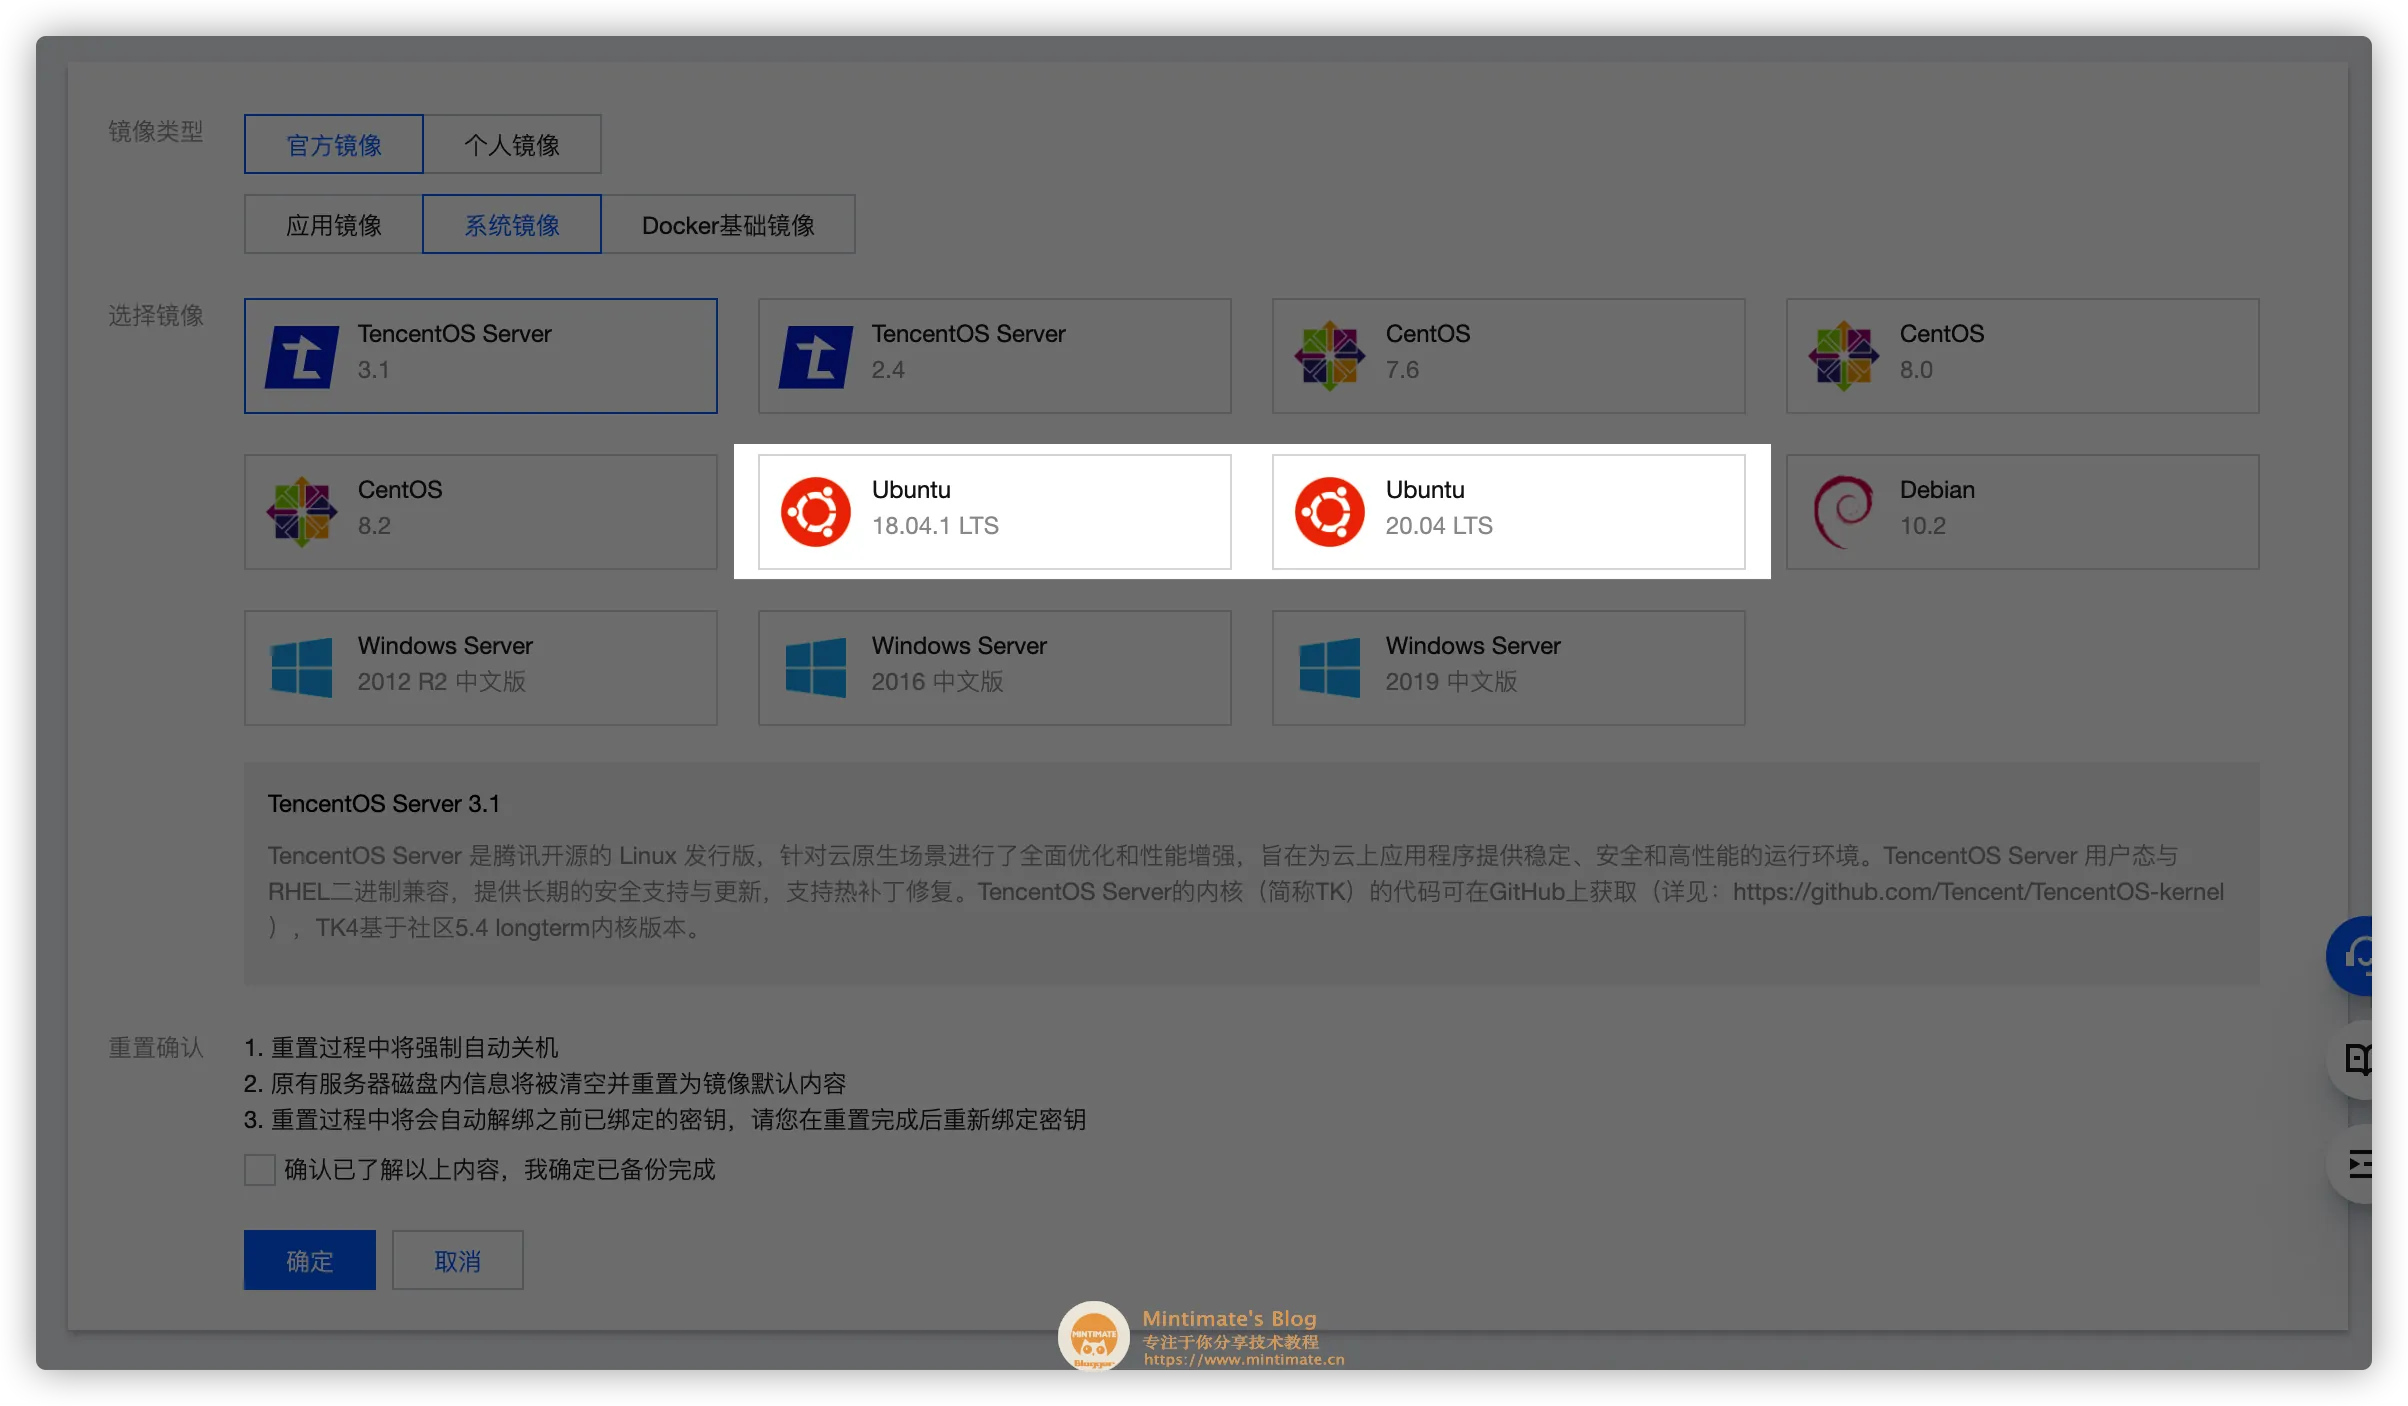Click the TencentOS Server 3.1 description heading
Screen dimensions: 2408x1406
[x=384, y=803]
